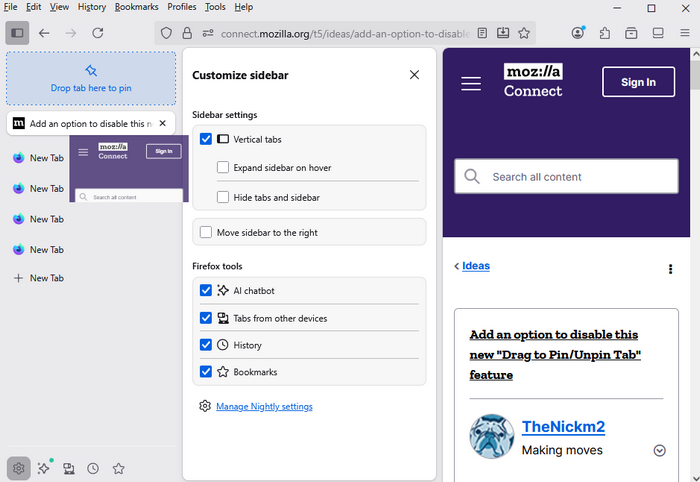This screenshot has height=482, width=700.
Task: Open Bookmarks panel via sidebar star icon
Action: pos(118,468)
